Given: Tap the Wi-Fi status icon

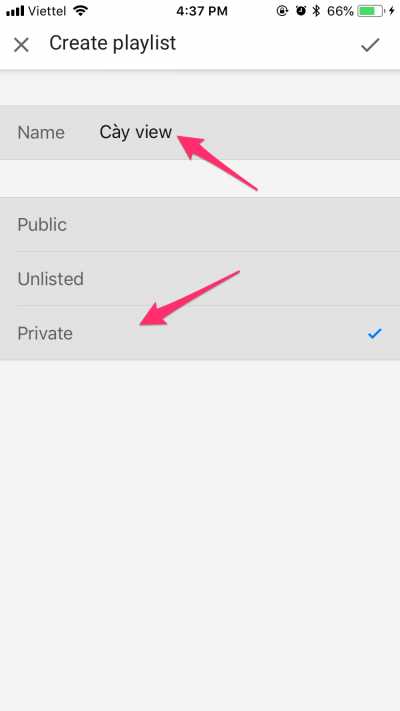Looking at the screenshot, I should click(80, 11).
